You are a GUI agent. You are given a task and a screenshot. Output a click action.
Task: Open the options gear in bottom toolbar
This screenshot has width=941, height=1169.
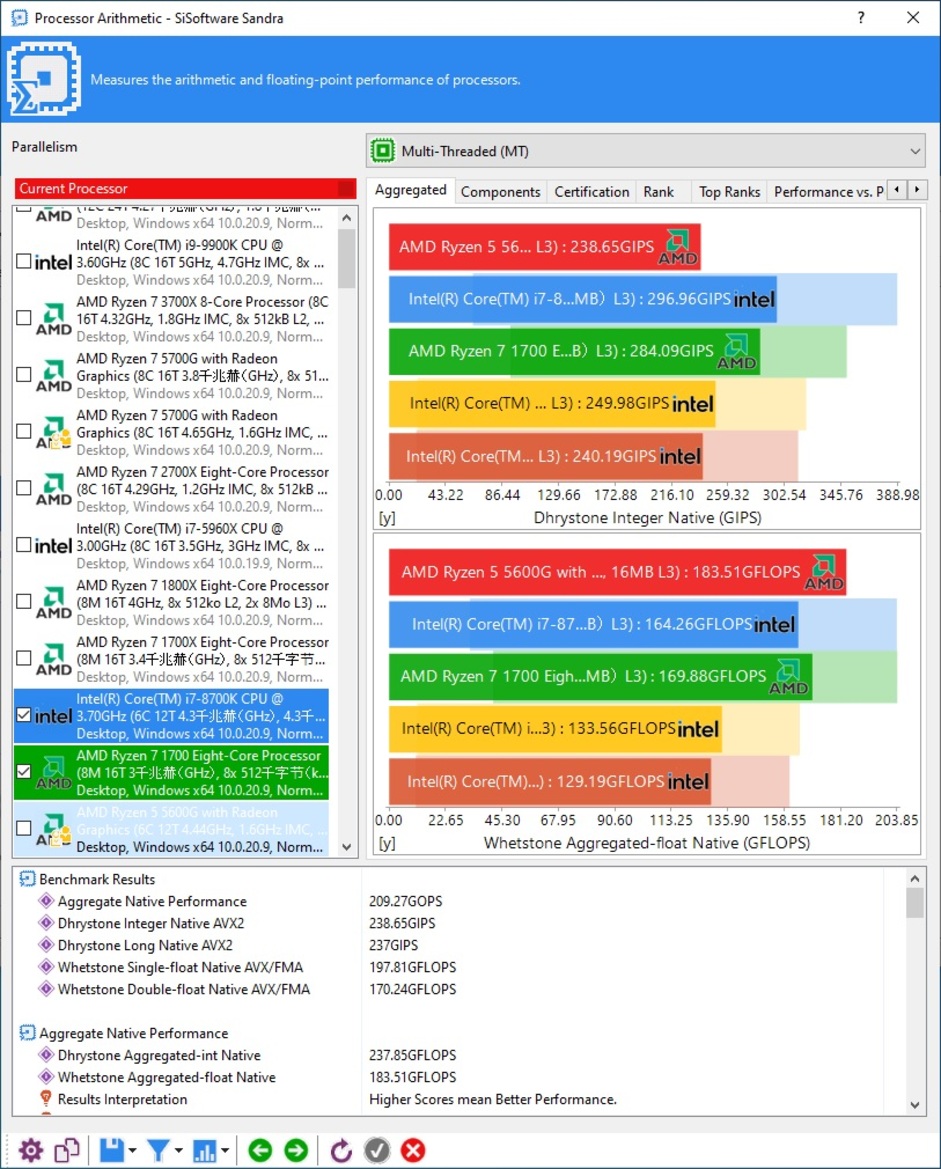31,1150
